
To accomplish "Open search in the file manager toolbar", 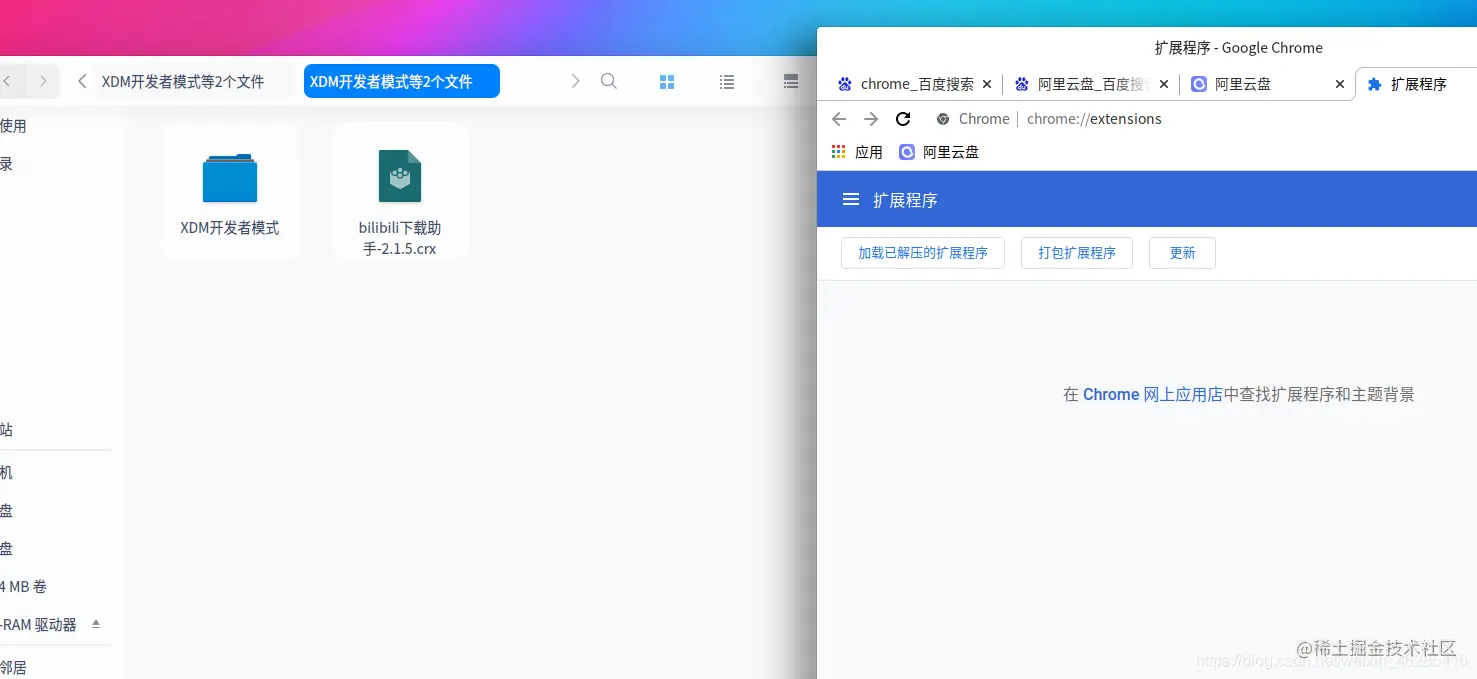I will click(609, 81).
